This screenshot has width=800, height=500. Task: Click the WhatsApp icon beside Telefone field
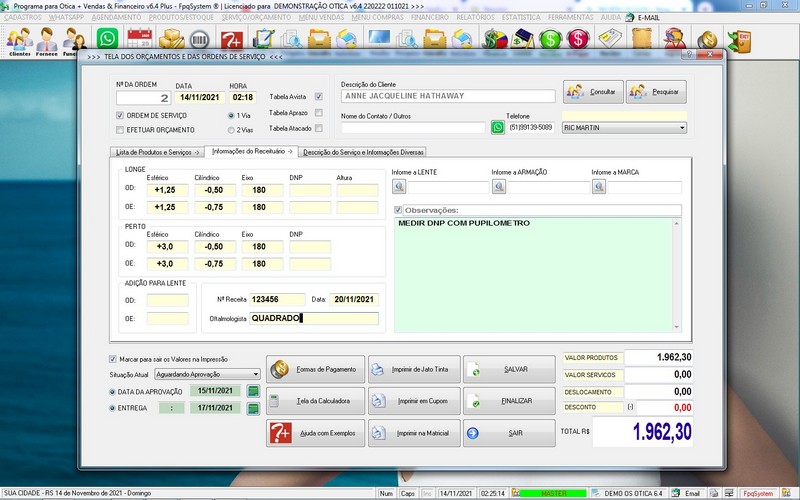(x=498, y=128)
